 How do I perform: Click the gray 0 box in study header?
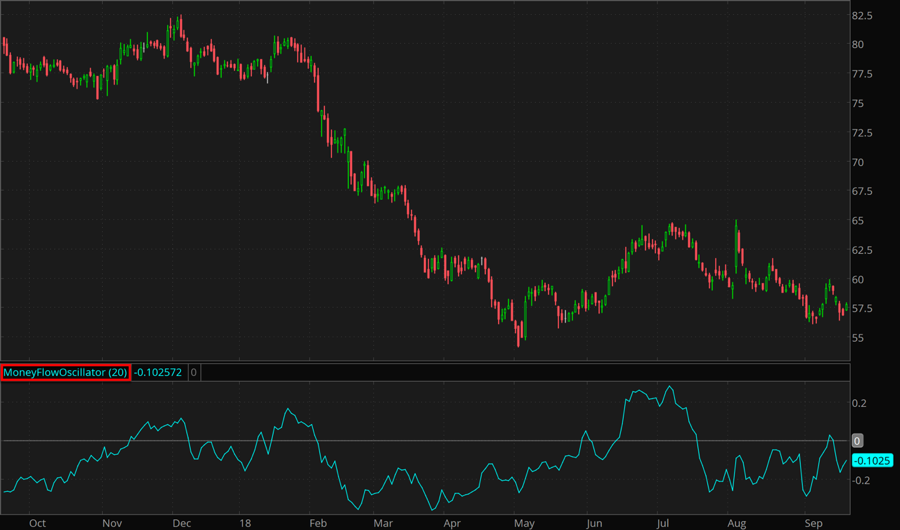193,372
